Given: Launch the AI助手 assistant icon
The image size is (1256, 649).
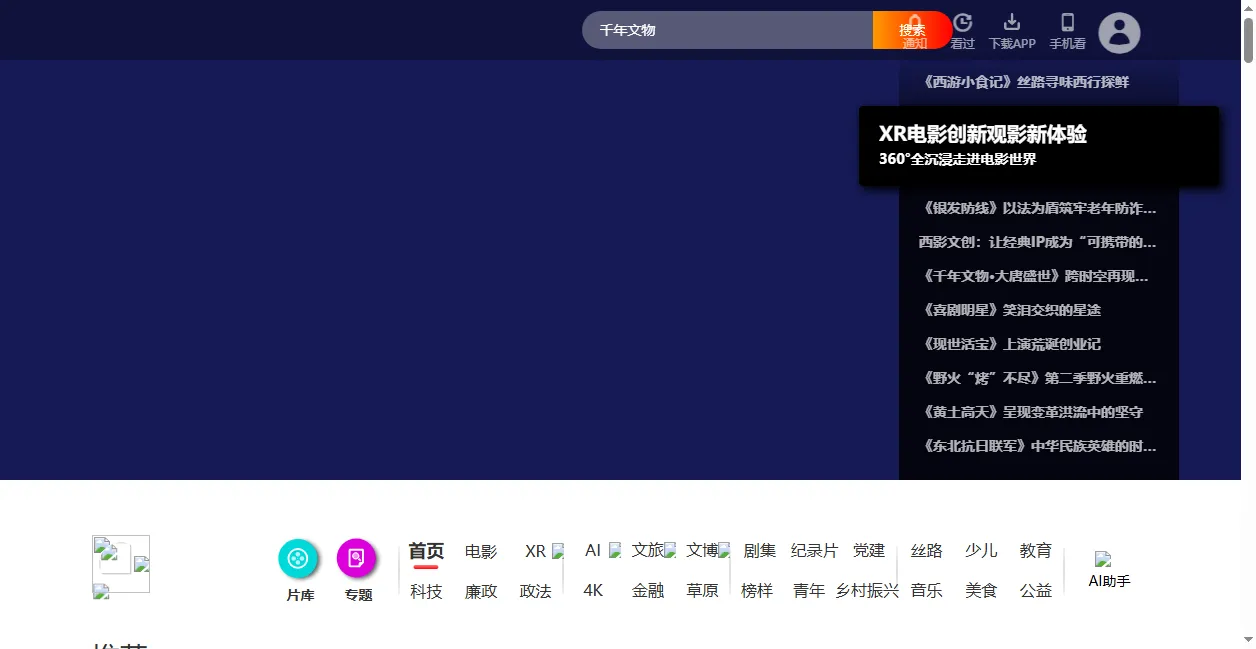Looking at the screenshot, I should (x=1107, y=567).
